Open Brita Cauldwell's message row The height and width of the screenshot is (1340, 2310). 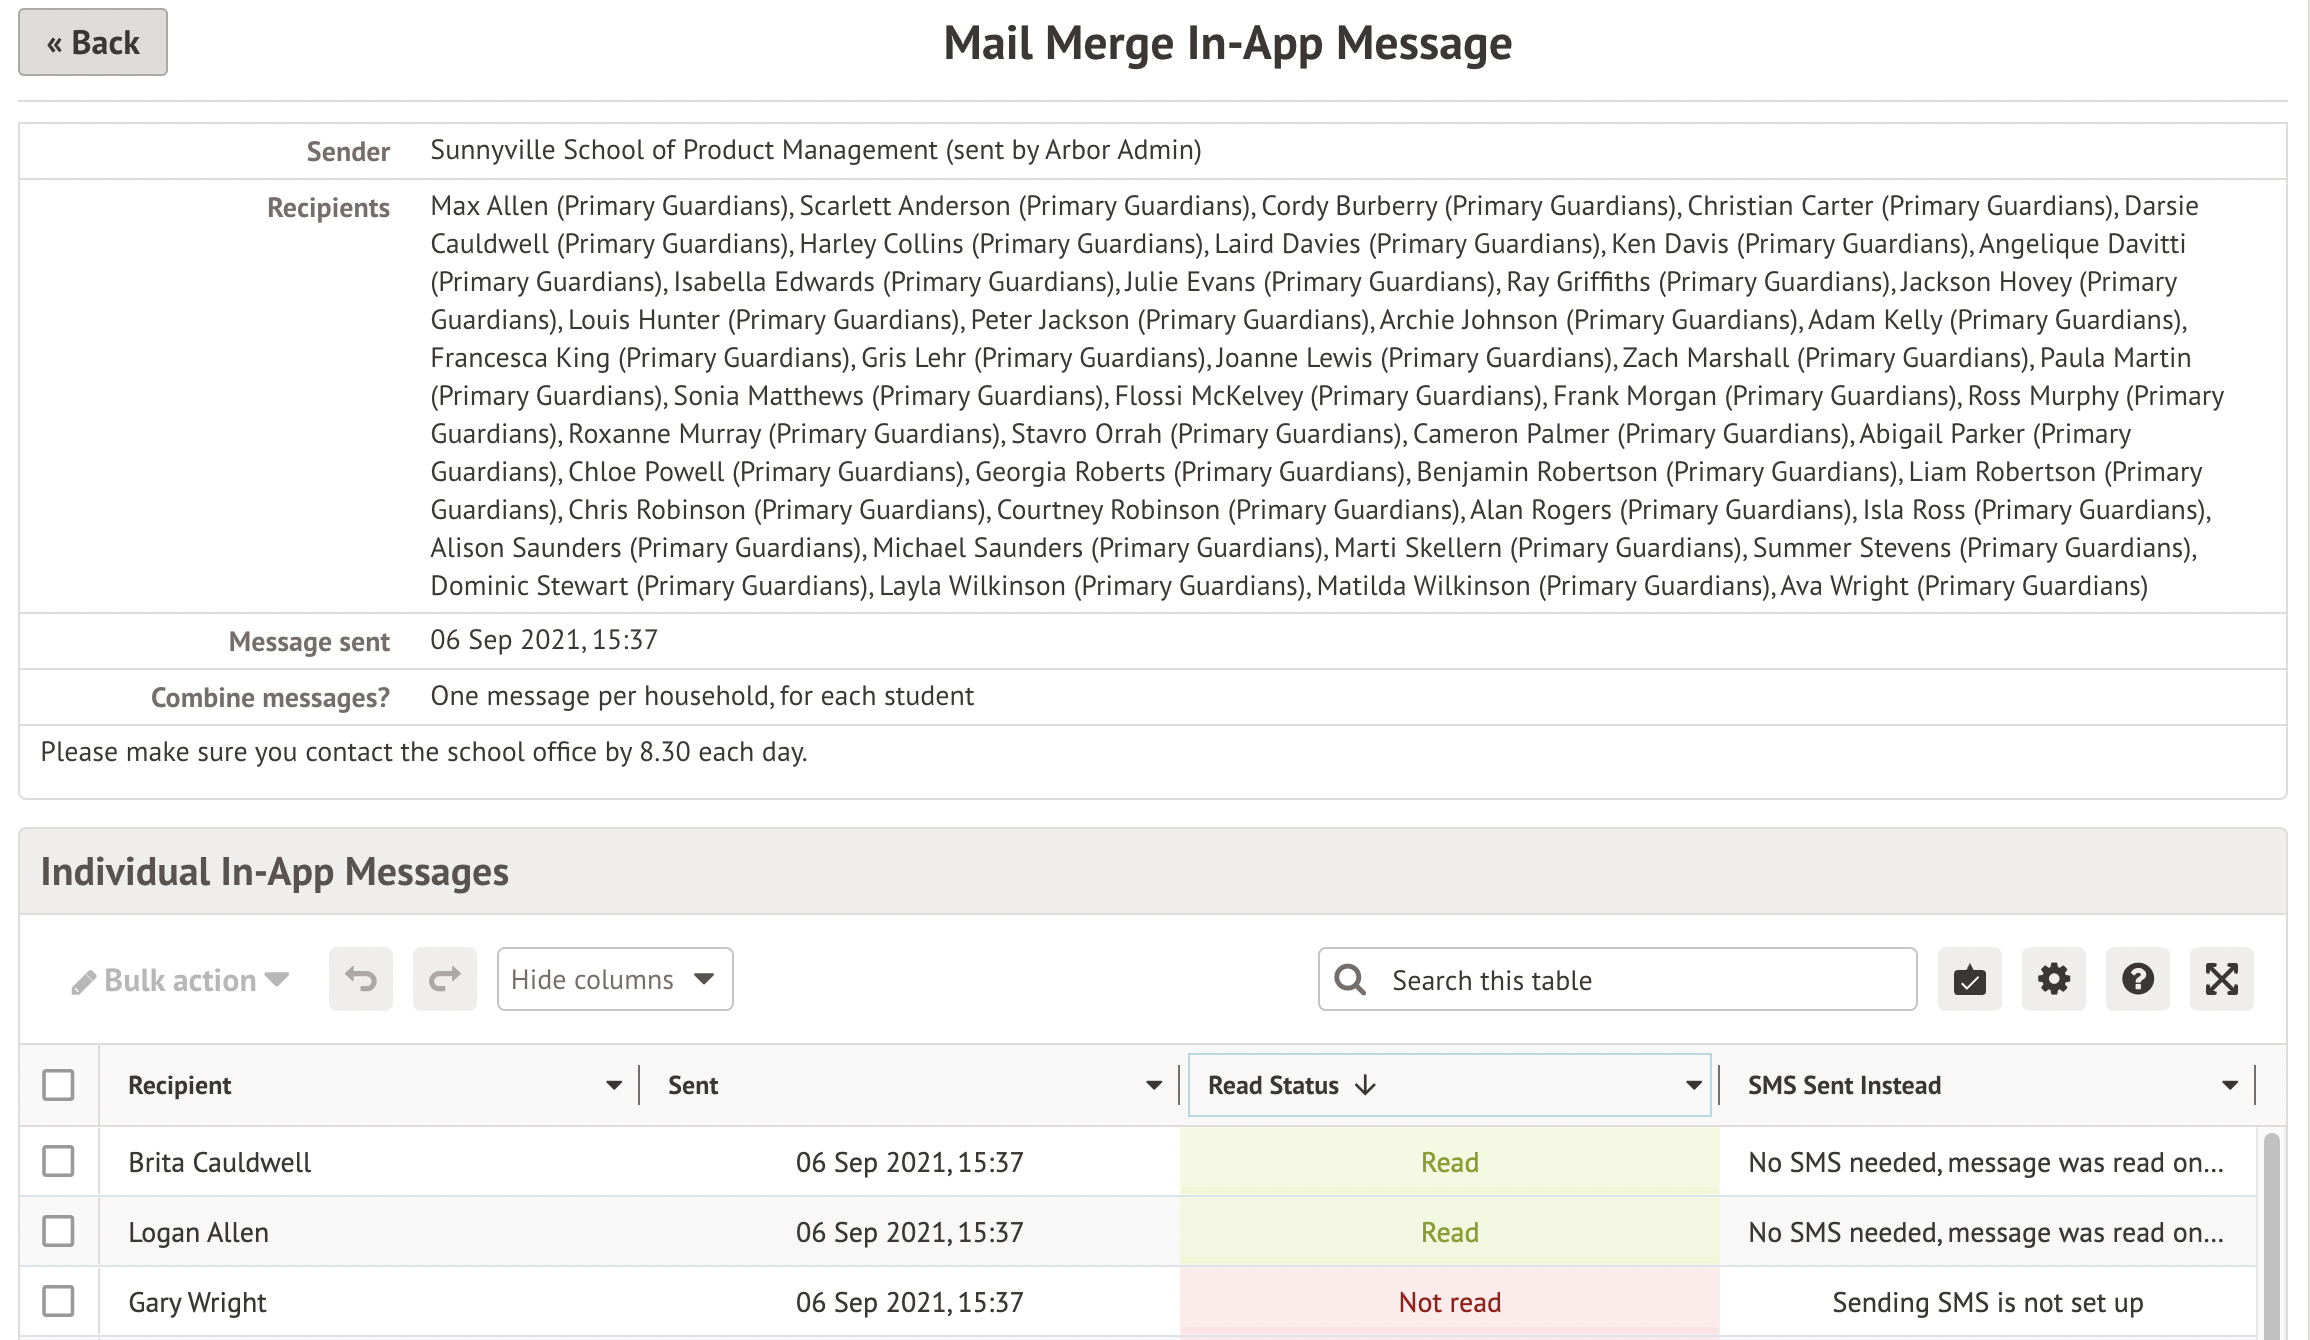pyautogui.click(x=220, y=1162)
